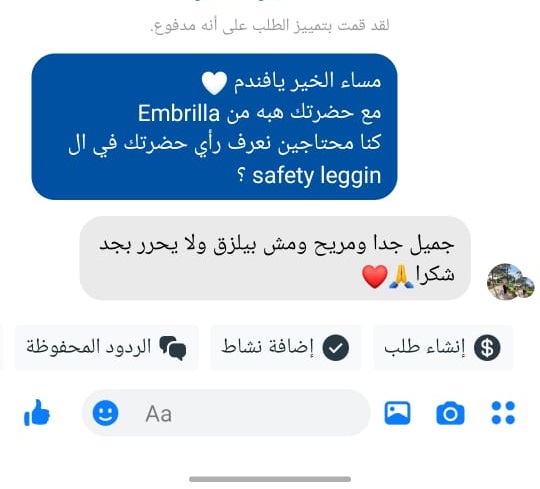Open the sender's profile picture
Screen dimensions: 540x489
click(510, 282)
